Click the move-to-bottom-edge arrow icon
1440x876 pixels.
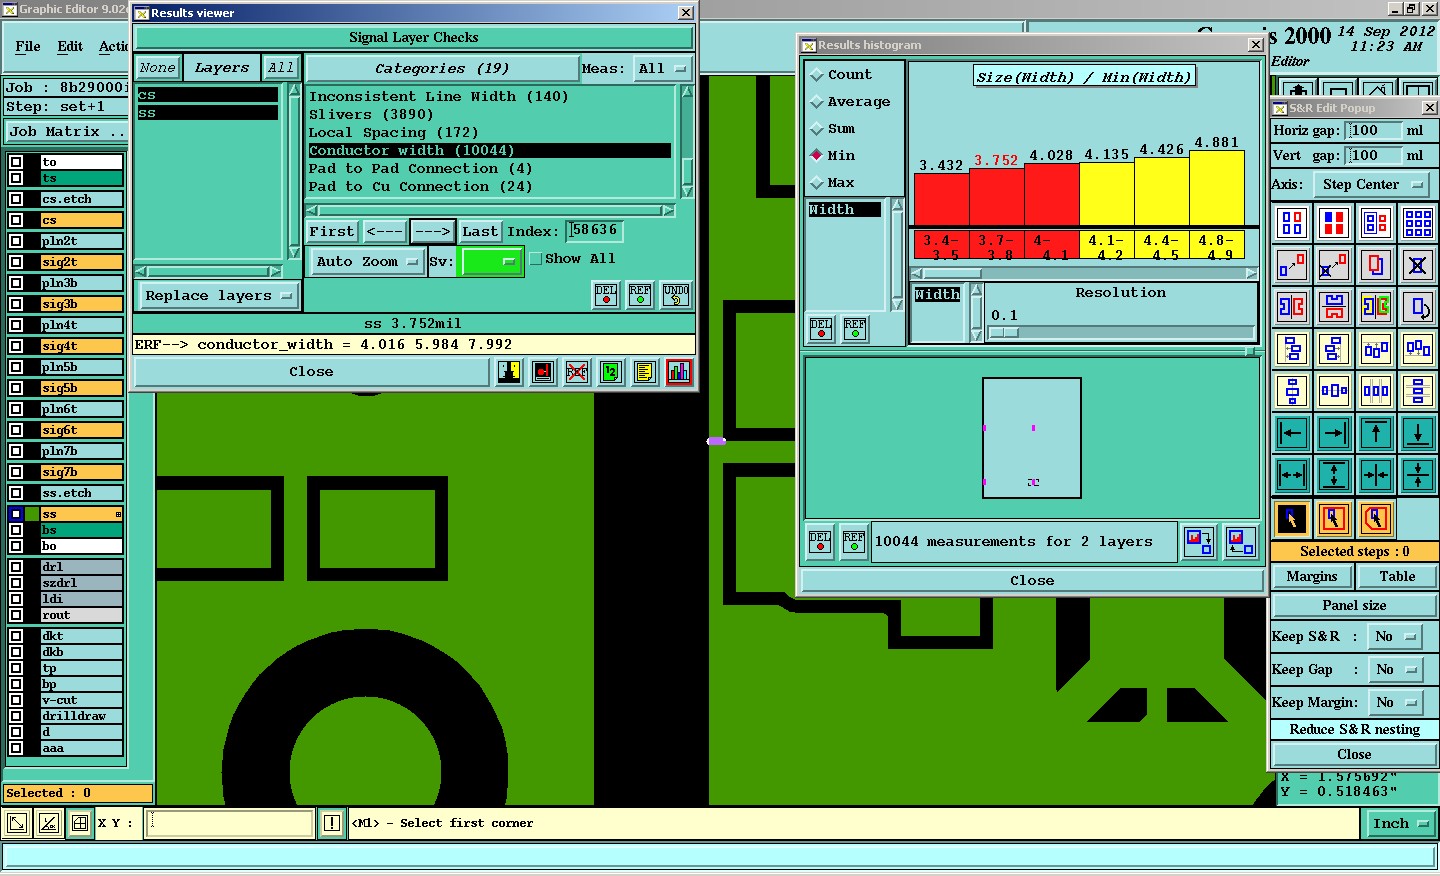coord(1418,433)
